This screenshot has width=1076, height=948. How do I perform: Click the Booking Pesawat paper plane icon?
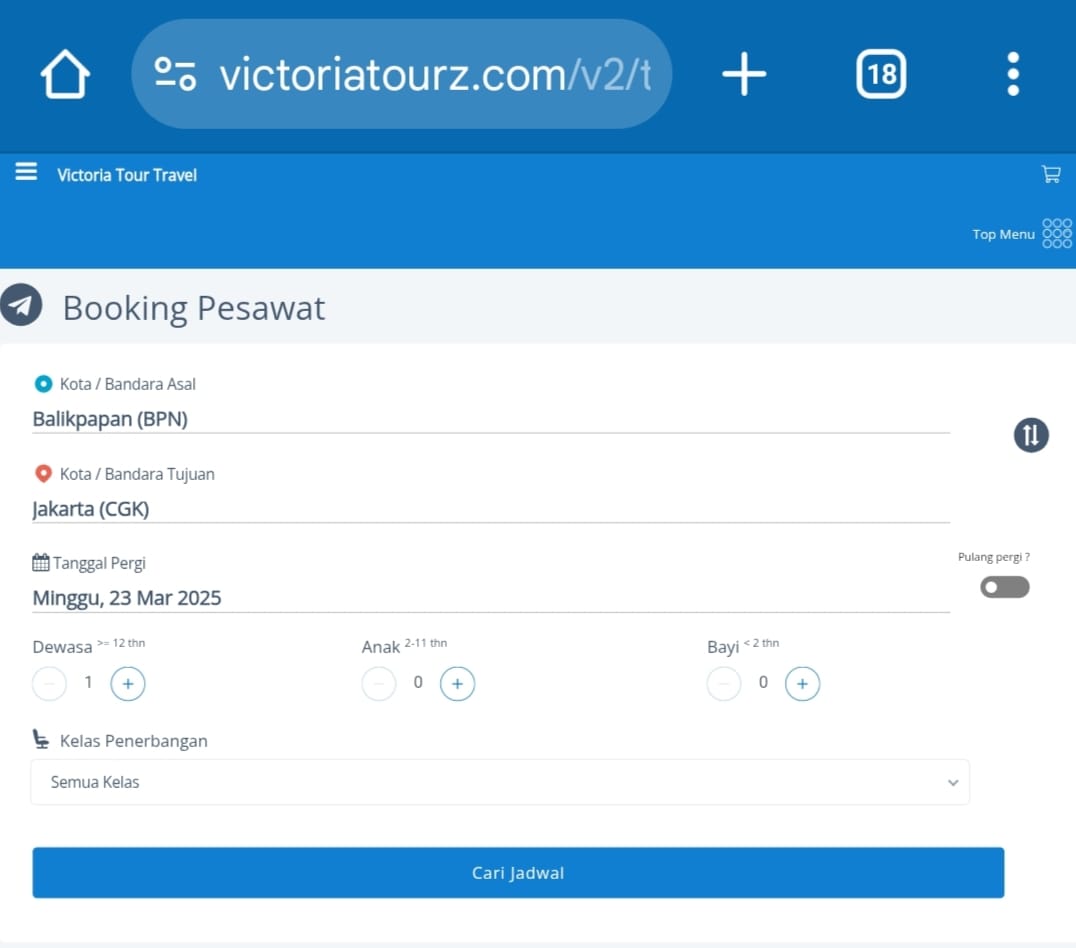click(22, 305)
